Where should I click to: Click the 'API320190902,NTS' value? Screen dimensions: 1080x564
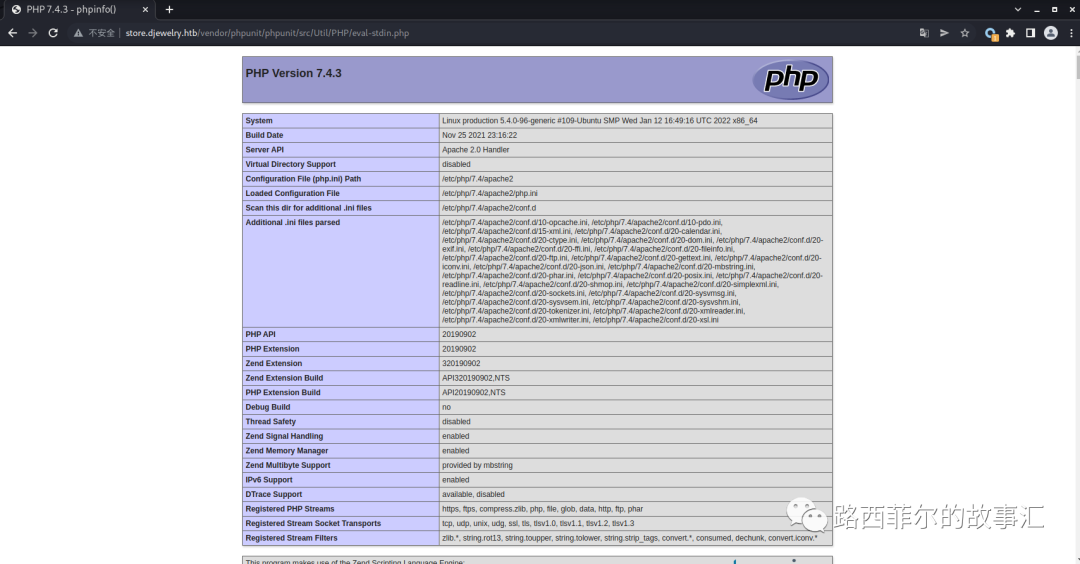click(x=476, y=377)
